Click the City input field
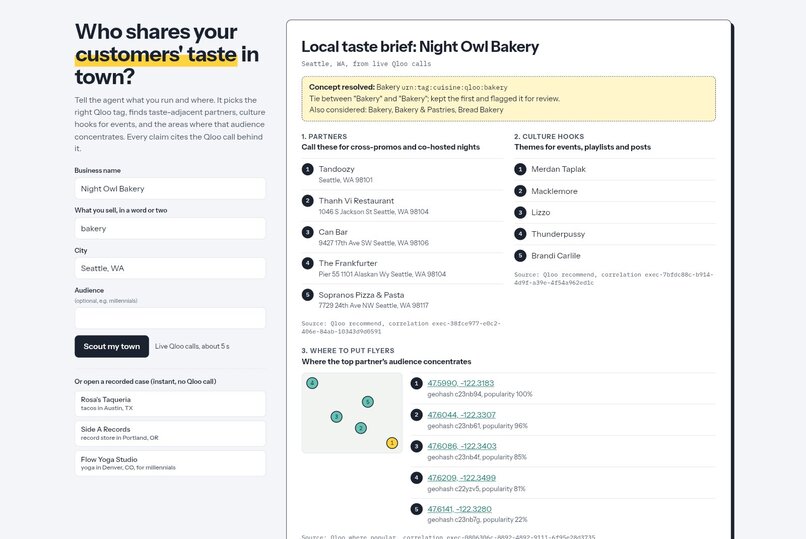 coord(170,268)
